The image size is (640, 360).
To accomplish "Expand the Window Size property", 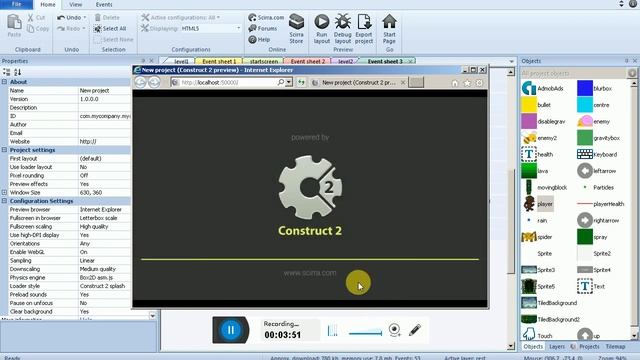I will 4,192.
